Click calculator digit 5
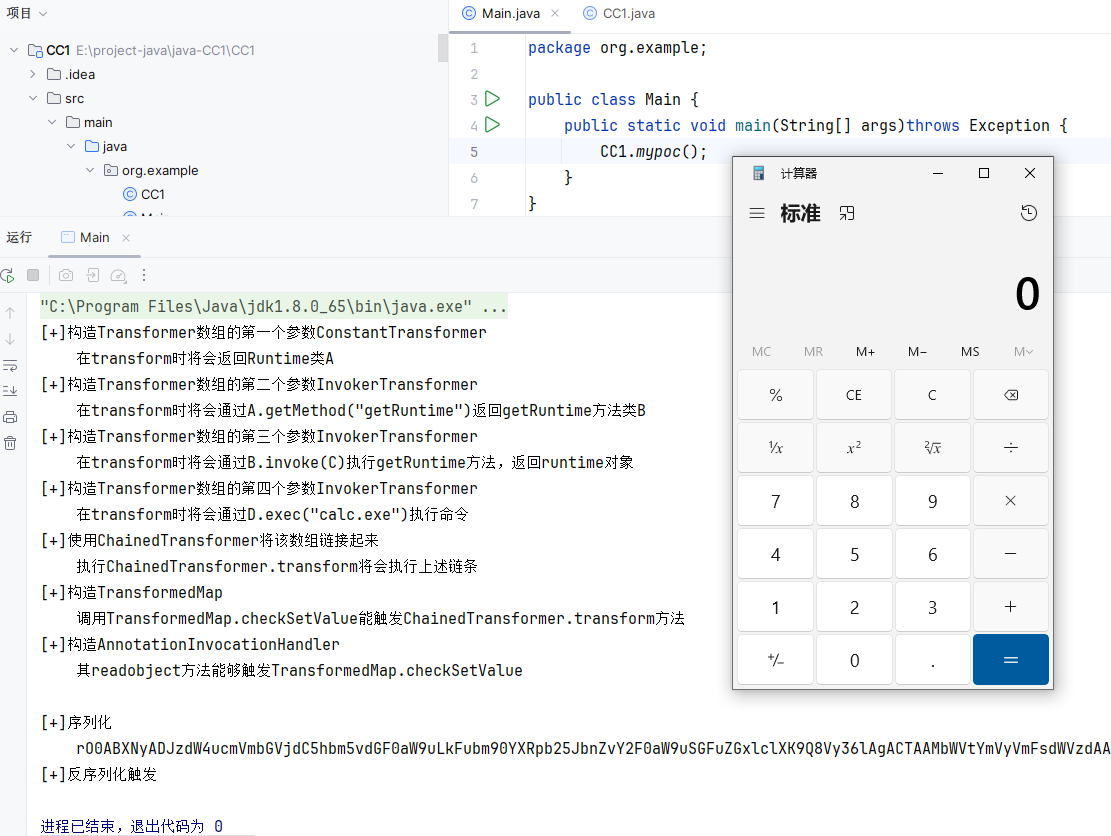The width and height of the screenshot is (1111, 836). [x=854, y=554]
